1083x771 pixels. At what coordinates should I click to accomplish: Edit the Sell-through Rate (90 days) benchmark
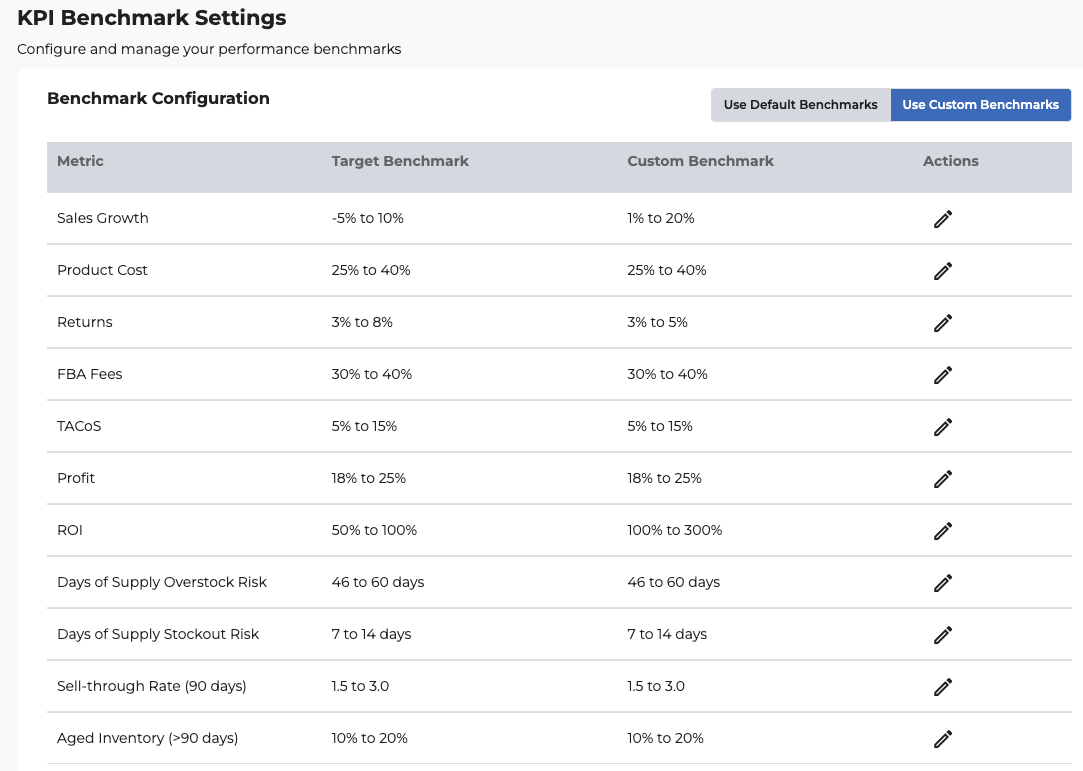[x=942, y=687]
